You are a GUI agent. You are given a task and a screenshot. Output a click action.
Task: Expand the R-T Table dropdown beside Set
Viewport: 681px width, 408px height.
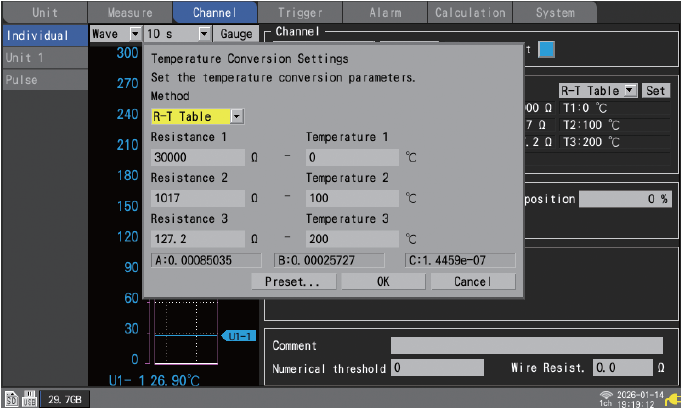(x=629, y=90)
